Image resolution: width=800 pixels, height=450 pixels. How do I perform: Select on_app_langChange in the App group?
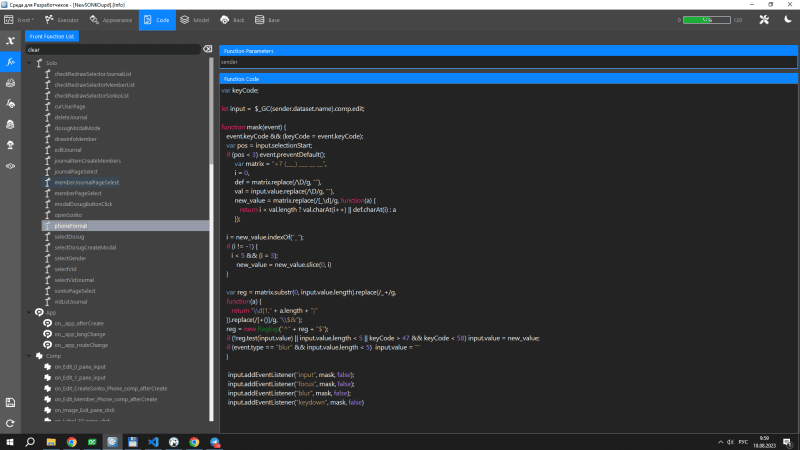click(x=80, y=334)
